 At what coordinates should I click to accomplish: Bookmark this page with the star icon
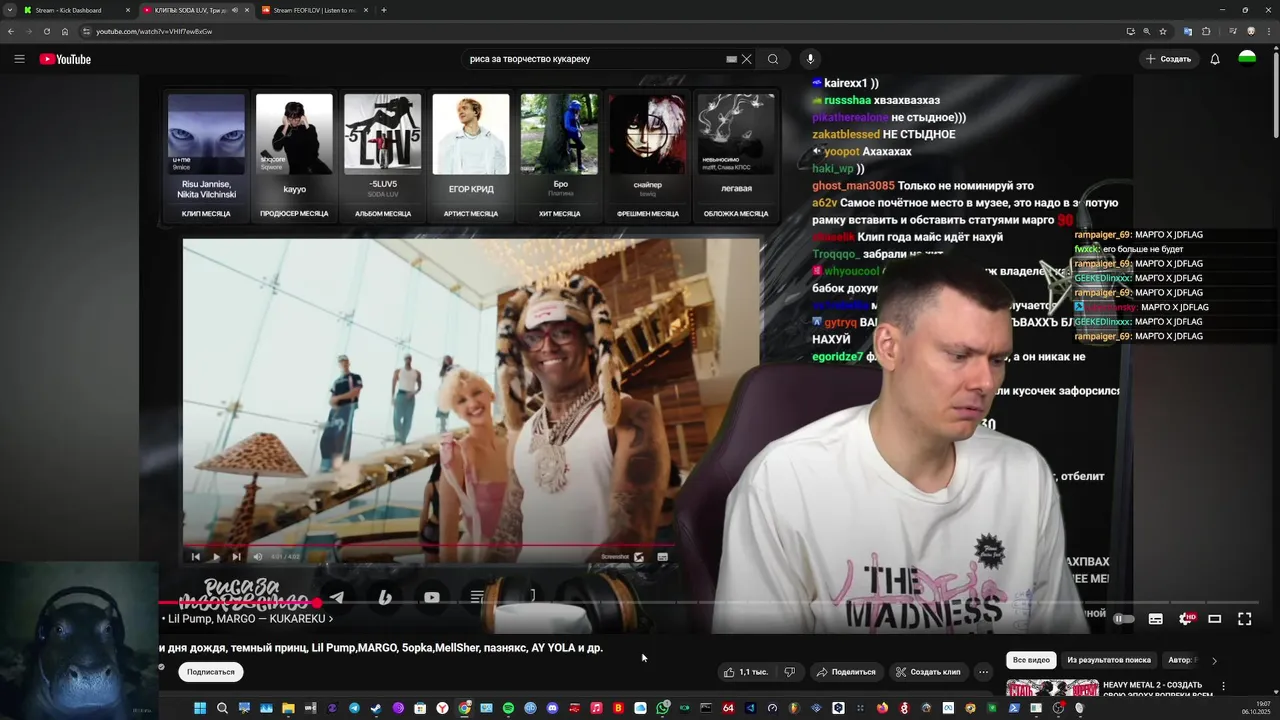pyautogui.click(x=1163, y=31)
